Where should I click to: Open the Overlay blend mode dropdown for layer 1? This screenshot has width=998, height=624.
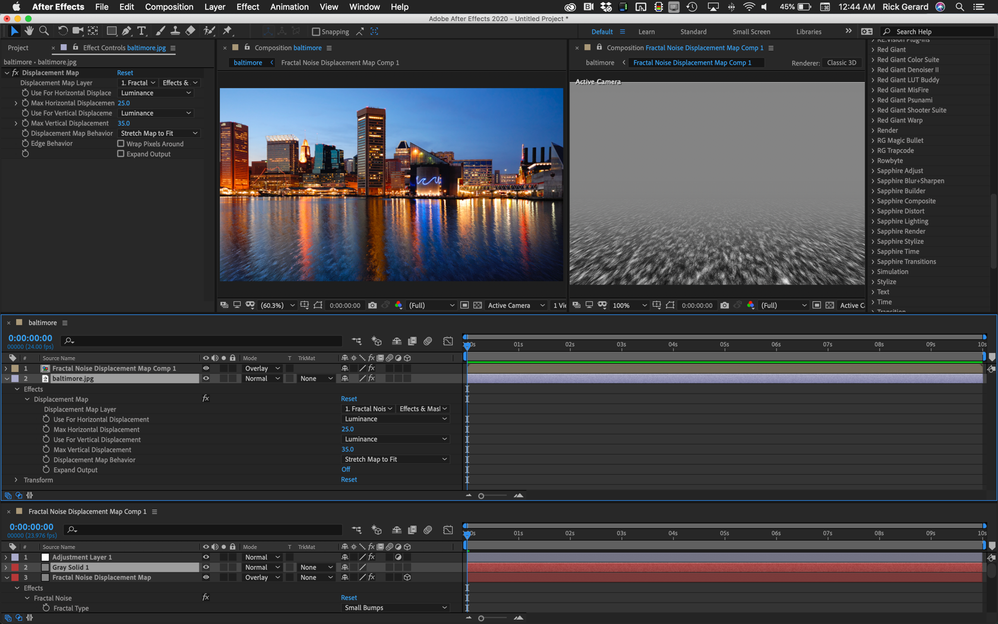click(262, 369)
